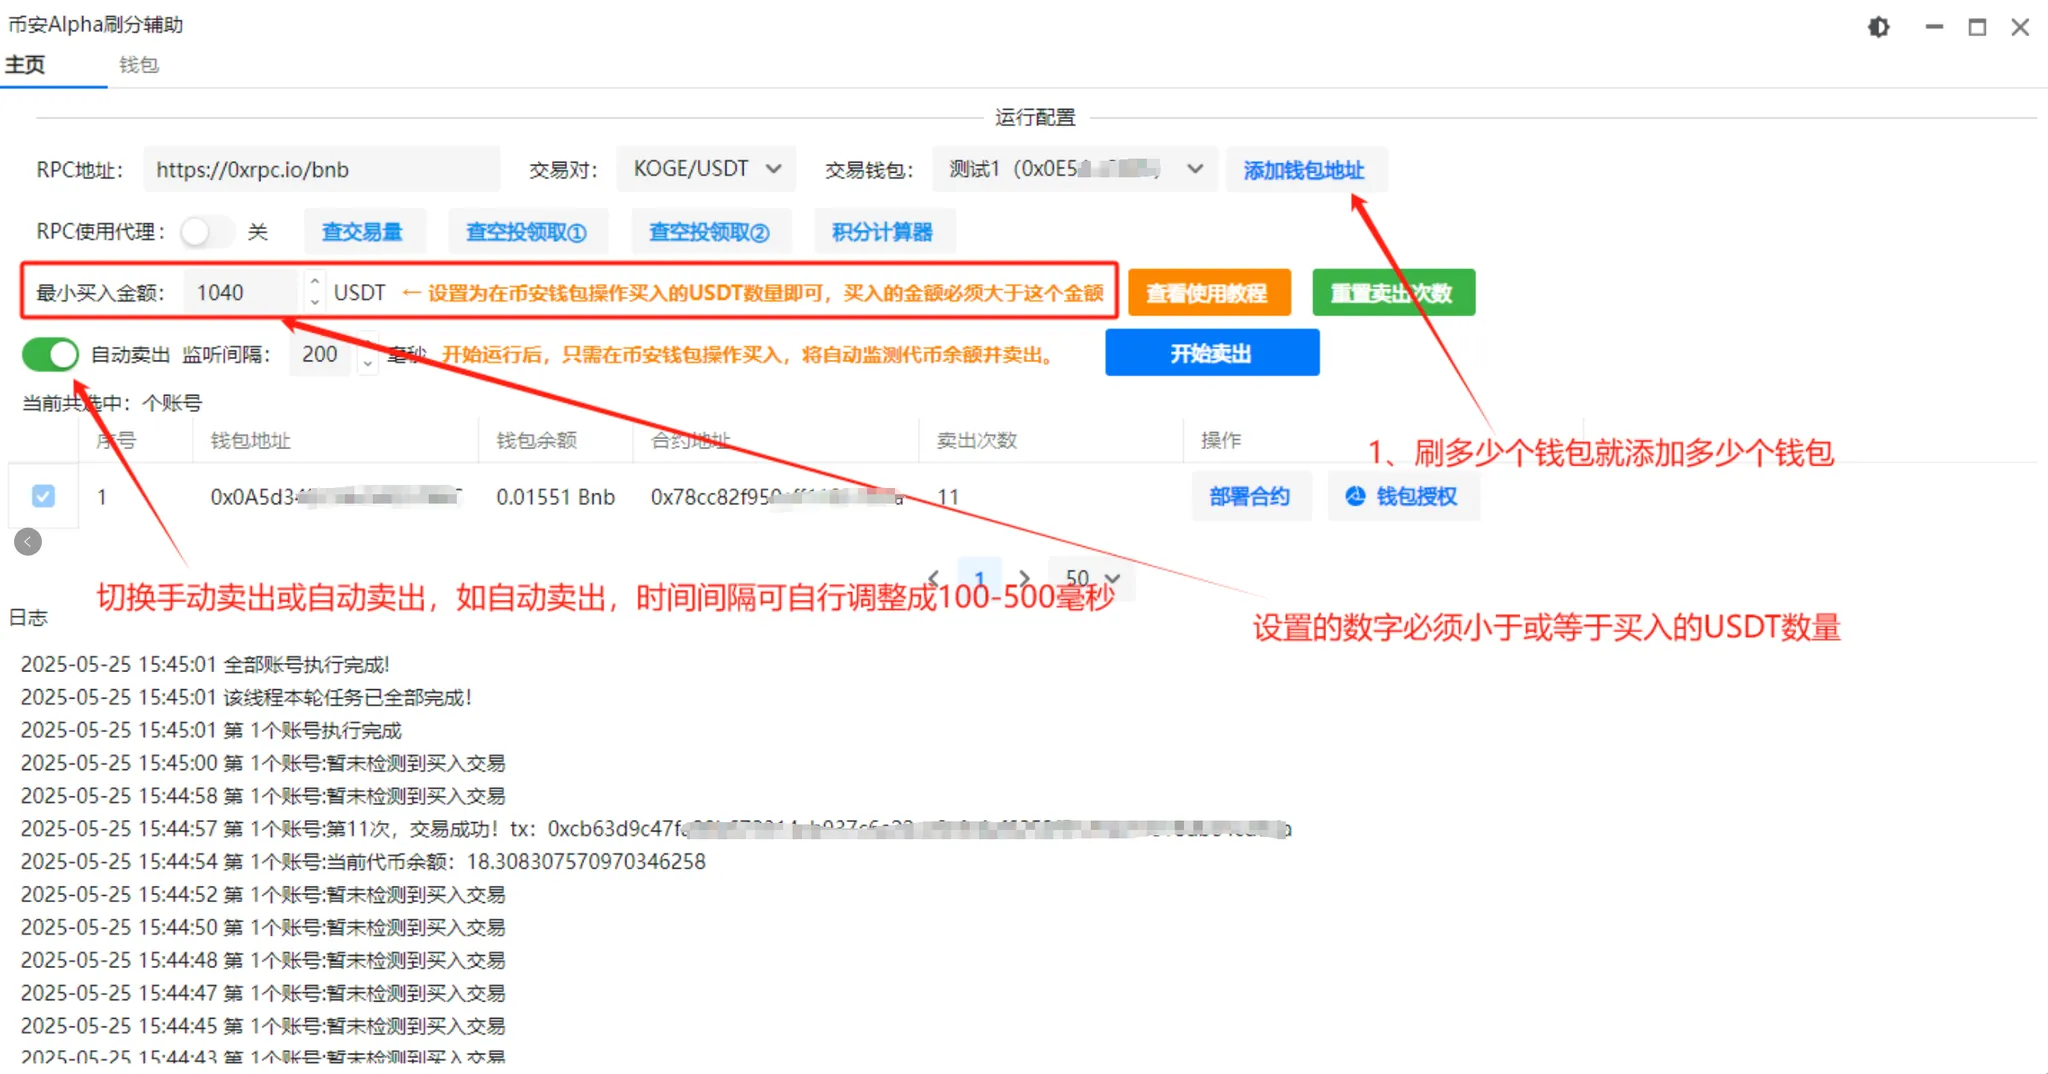Maximize the application window
This screenshot has width=2048, height=1074.
click(1977, 27)
